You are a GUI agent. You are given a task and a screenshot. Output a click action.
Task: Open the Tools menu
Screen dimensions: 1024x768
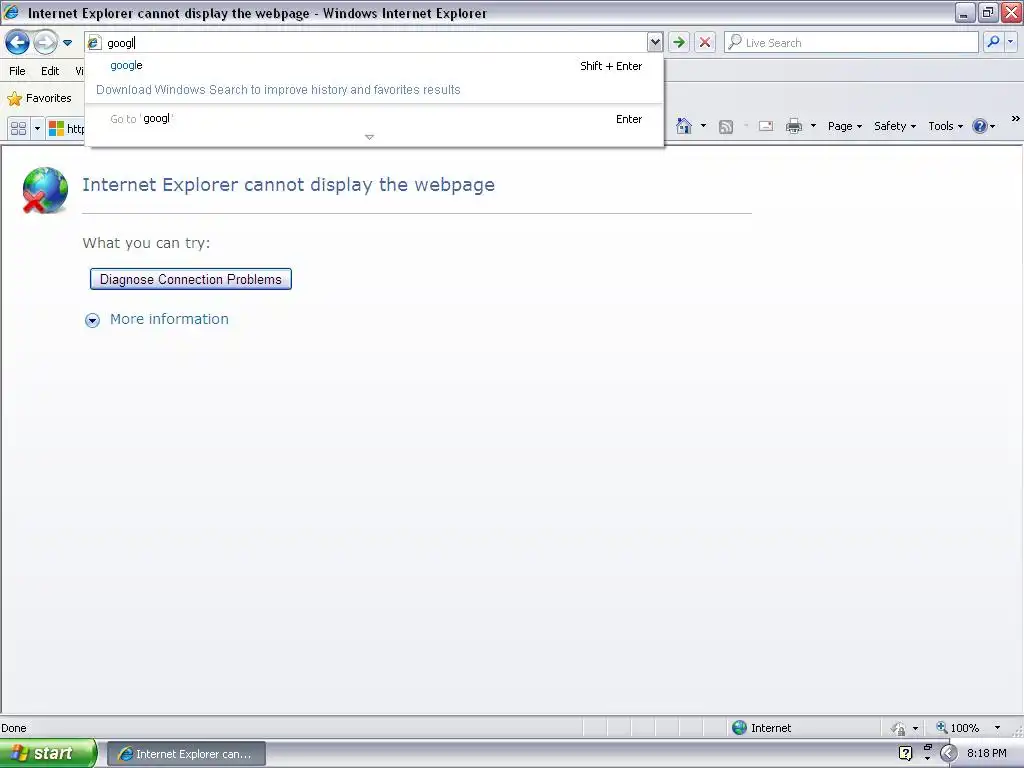pyautogui.click(x=946, y=126)
